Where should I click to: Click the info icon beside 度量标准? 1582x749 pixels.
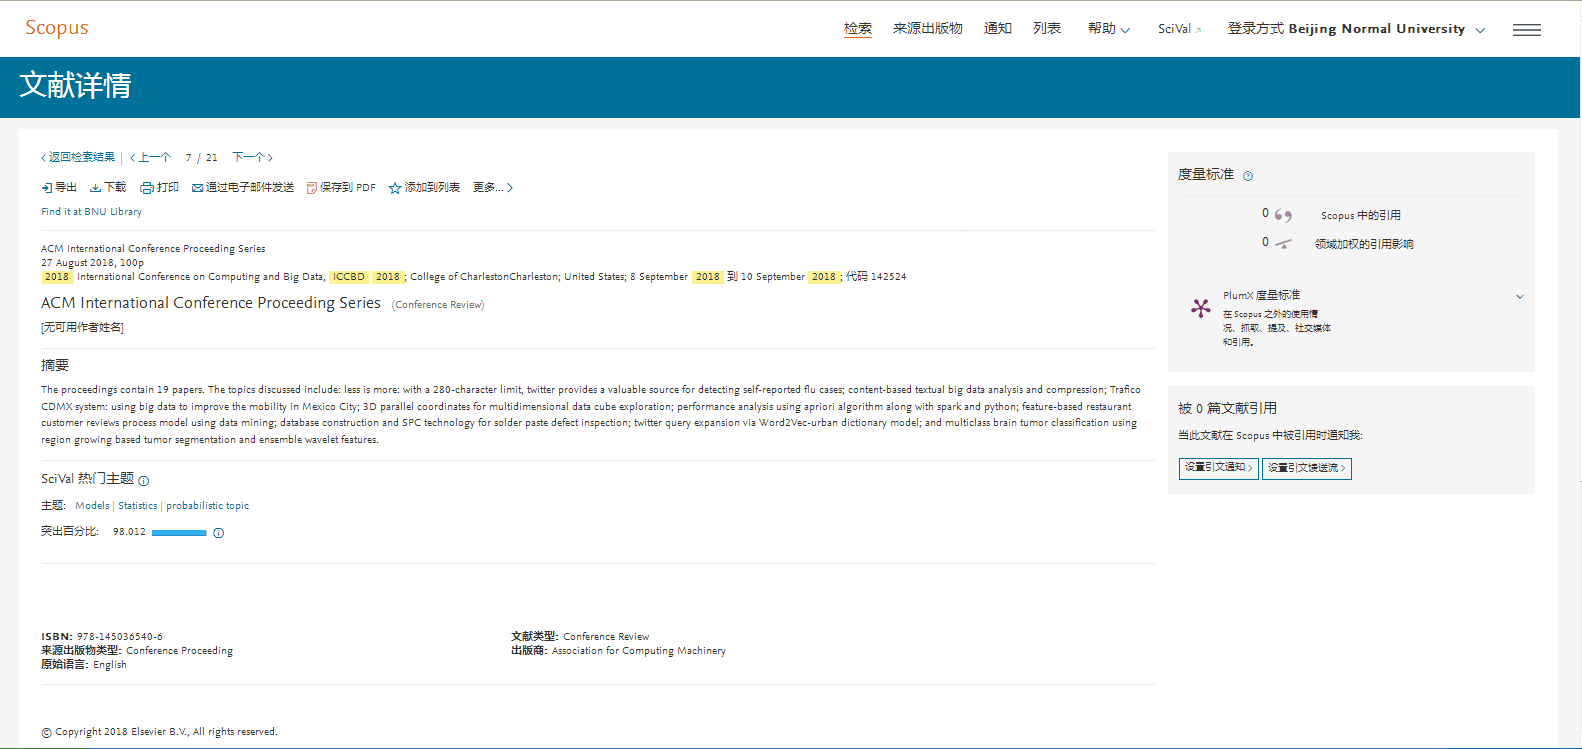[x=1248, y=176]
